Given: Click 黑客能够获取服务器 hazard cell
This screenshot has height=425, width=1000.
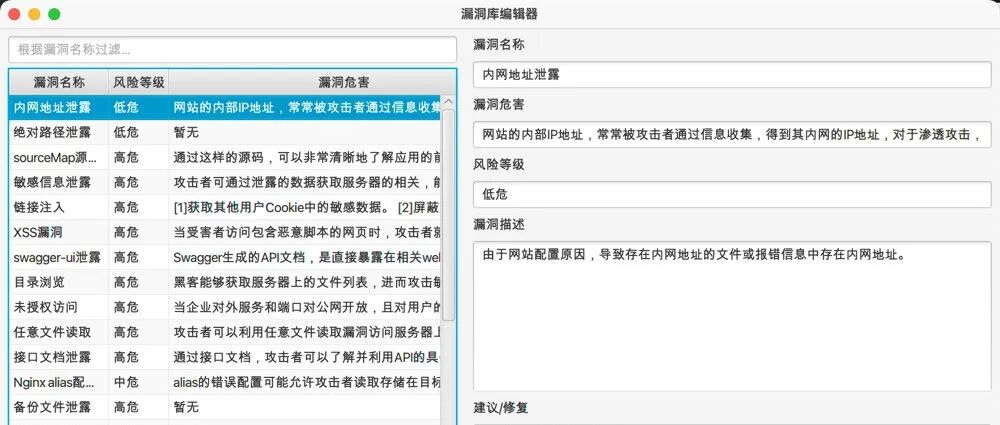Looking at the screenshot, I should (306, 282).
